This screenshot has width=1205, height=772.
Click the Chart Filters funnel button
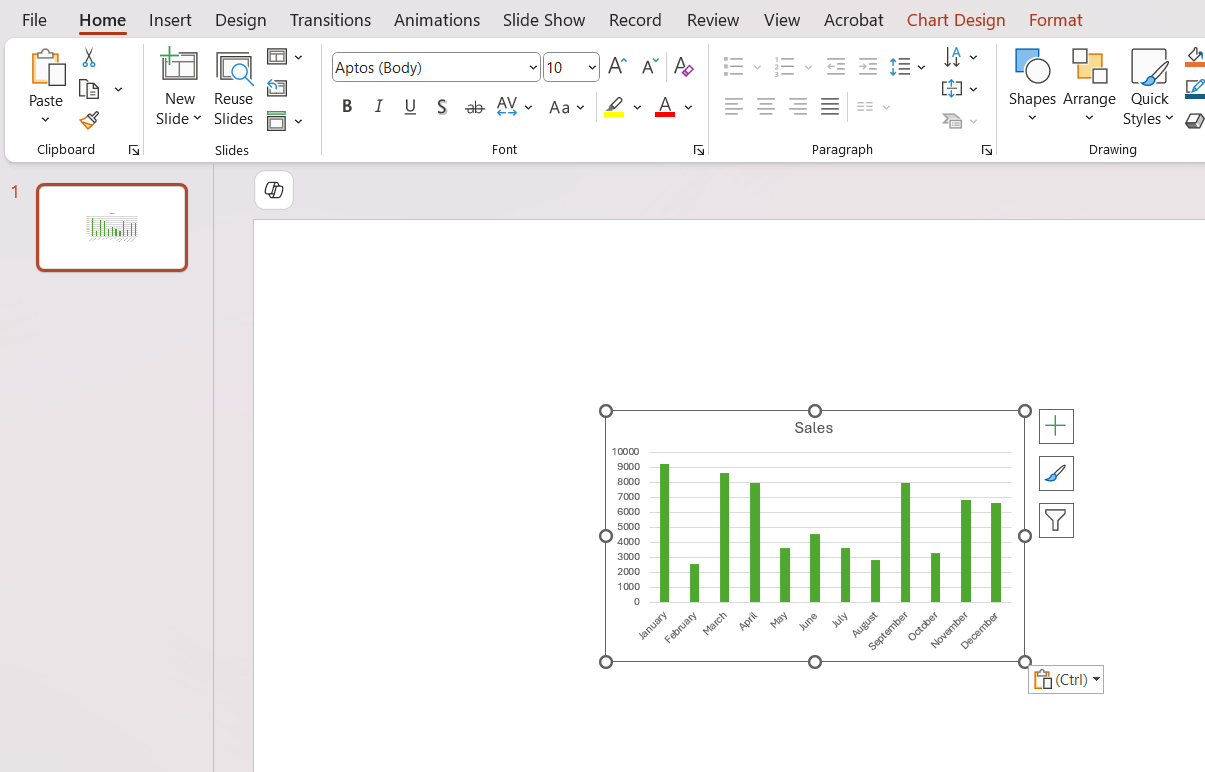pyautogui.click(x=1056, y=520)
